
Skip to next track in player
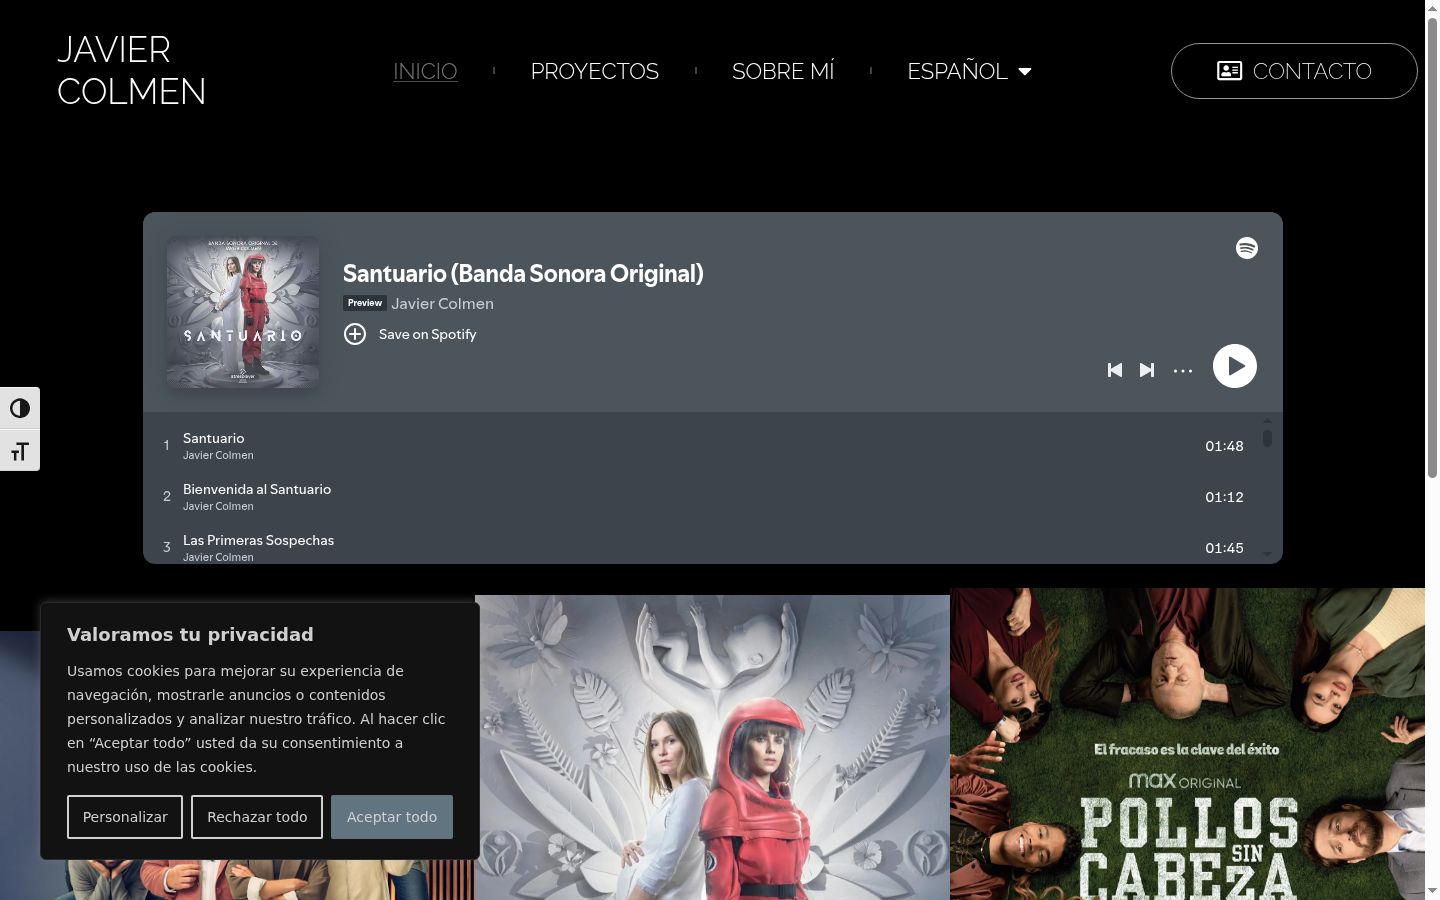coord(1147,370)
